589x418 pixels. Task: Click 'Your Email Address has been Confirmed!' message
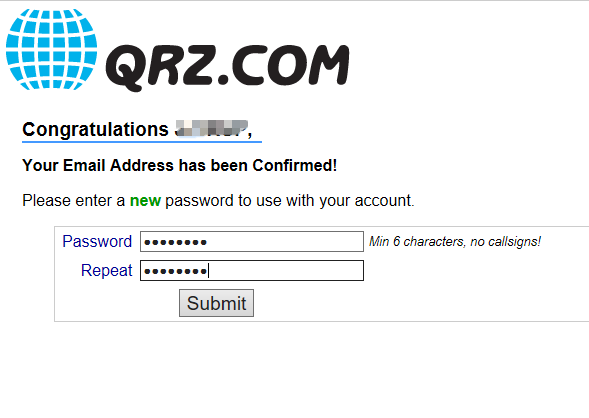click(180, 165)
